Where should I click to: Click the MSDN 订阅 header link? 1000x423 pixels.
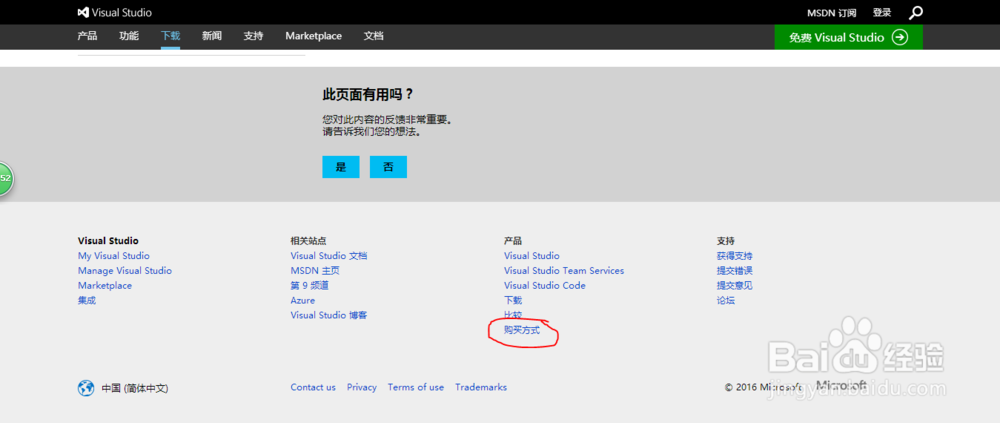(x=832, y=13)
